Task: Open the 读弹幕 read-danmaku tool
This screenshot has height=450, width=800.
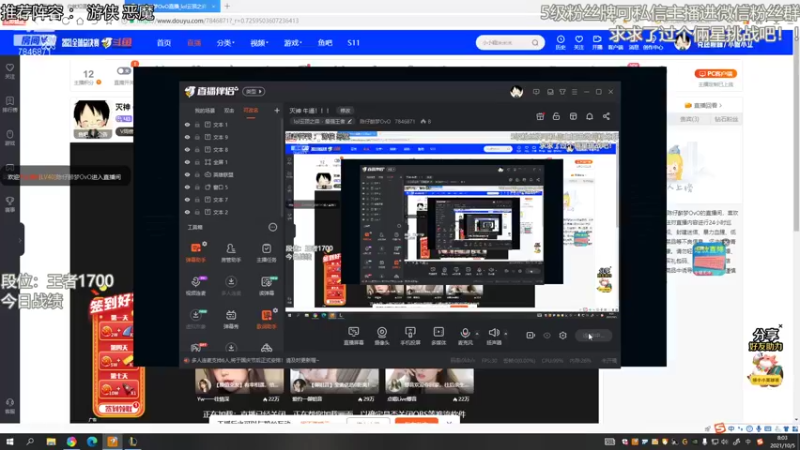Action: (266, 285)
